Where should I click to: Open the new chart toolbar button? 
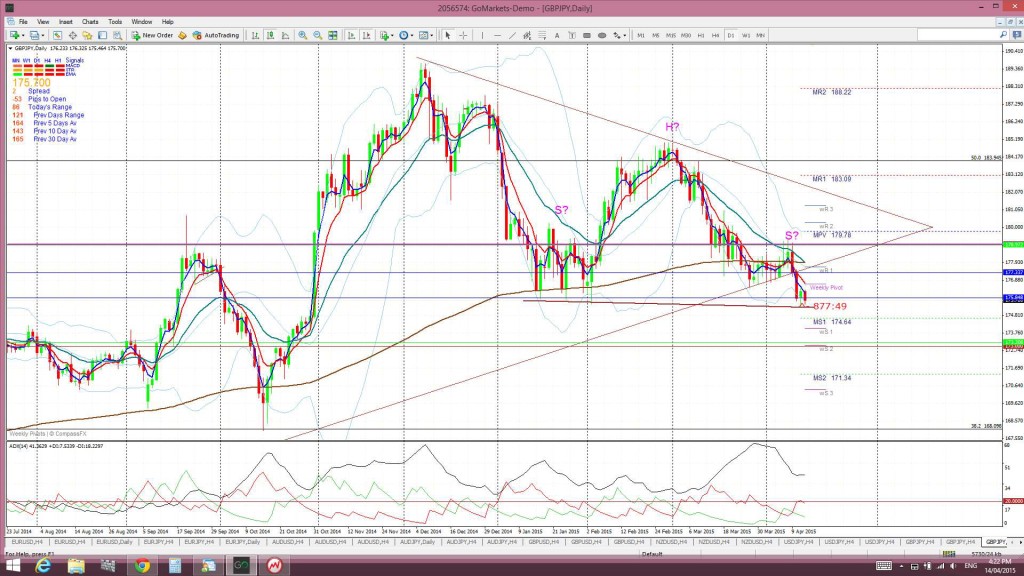point(15,35)
